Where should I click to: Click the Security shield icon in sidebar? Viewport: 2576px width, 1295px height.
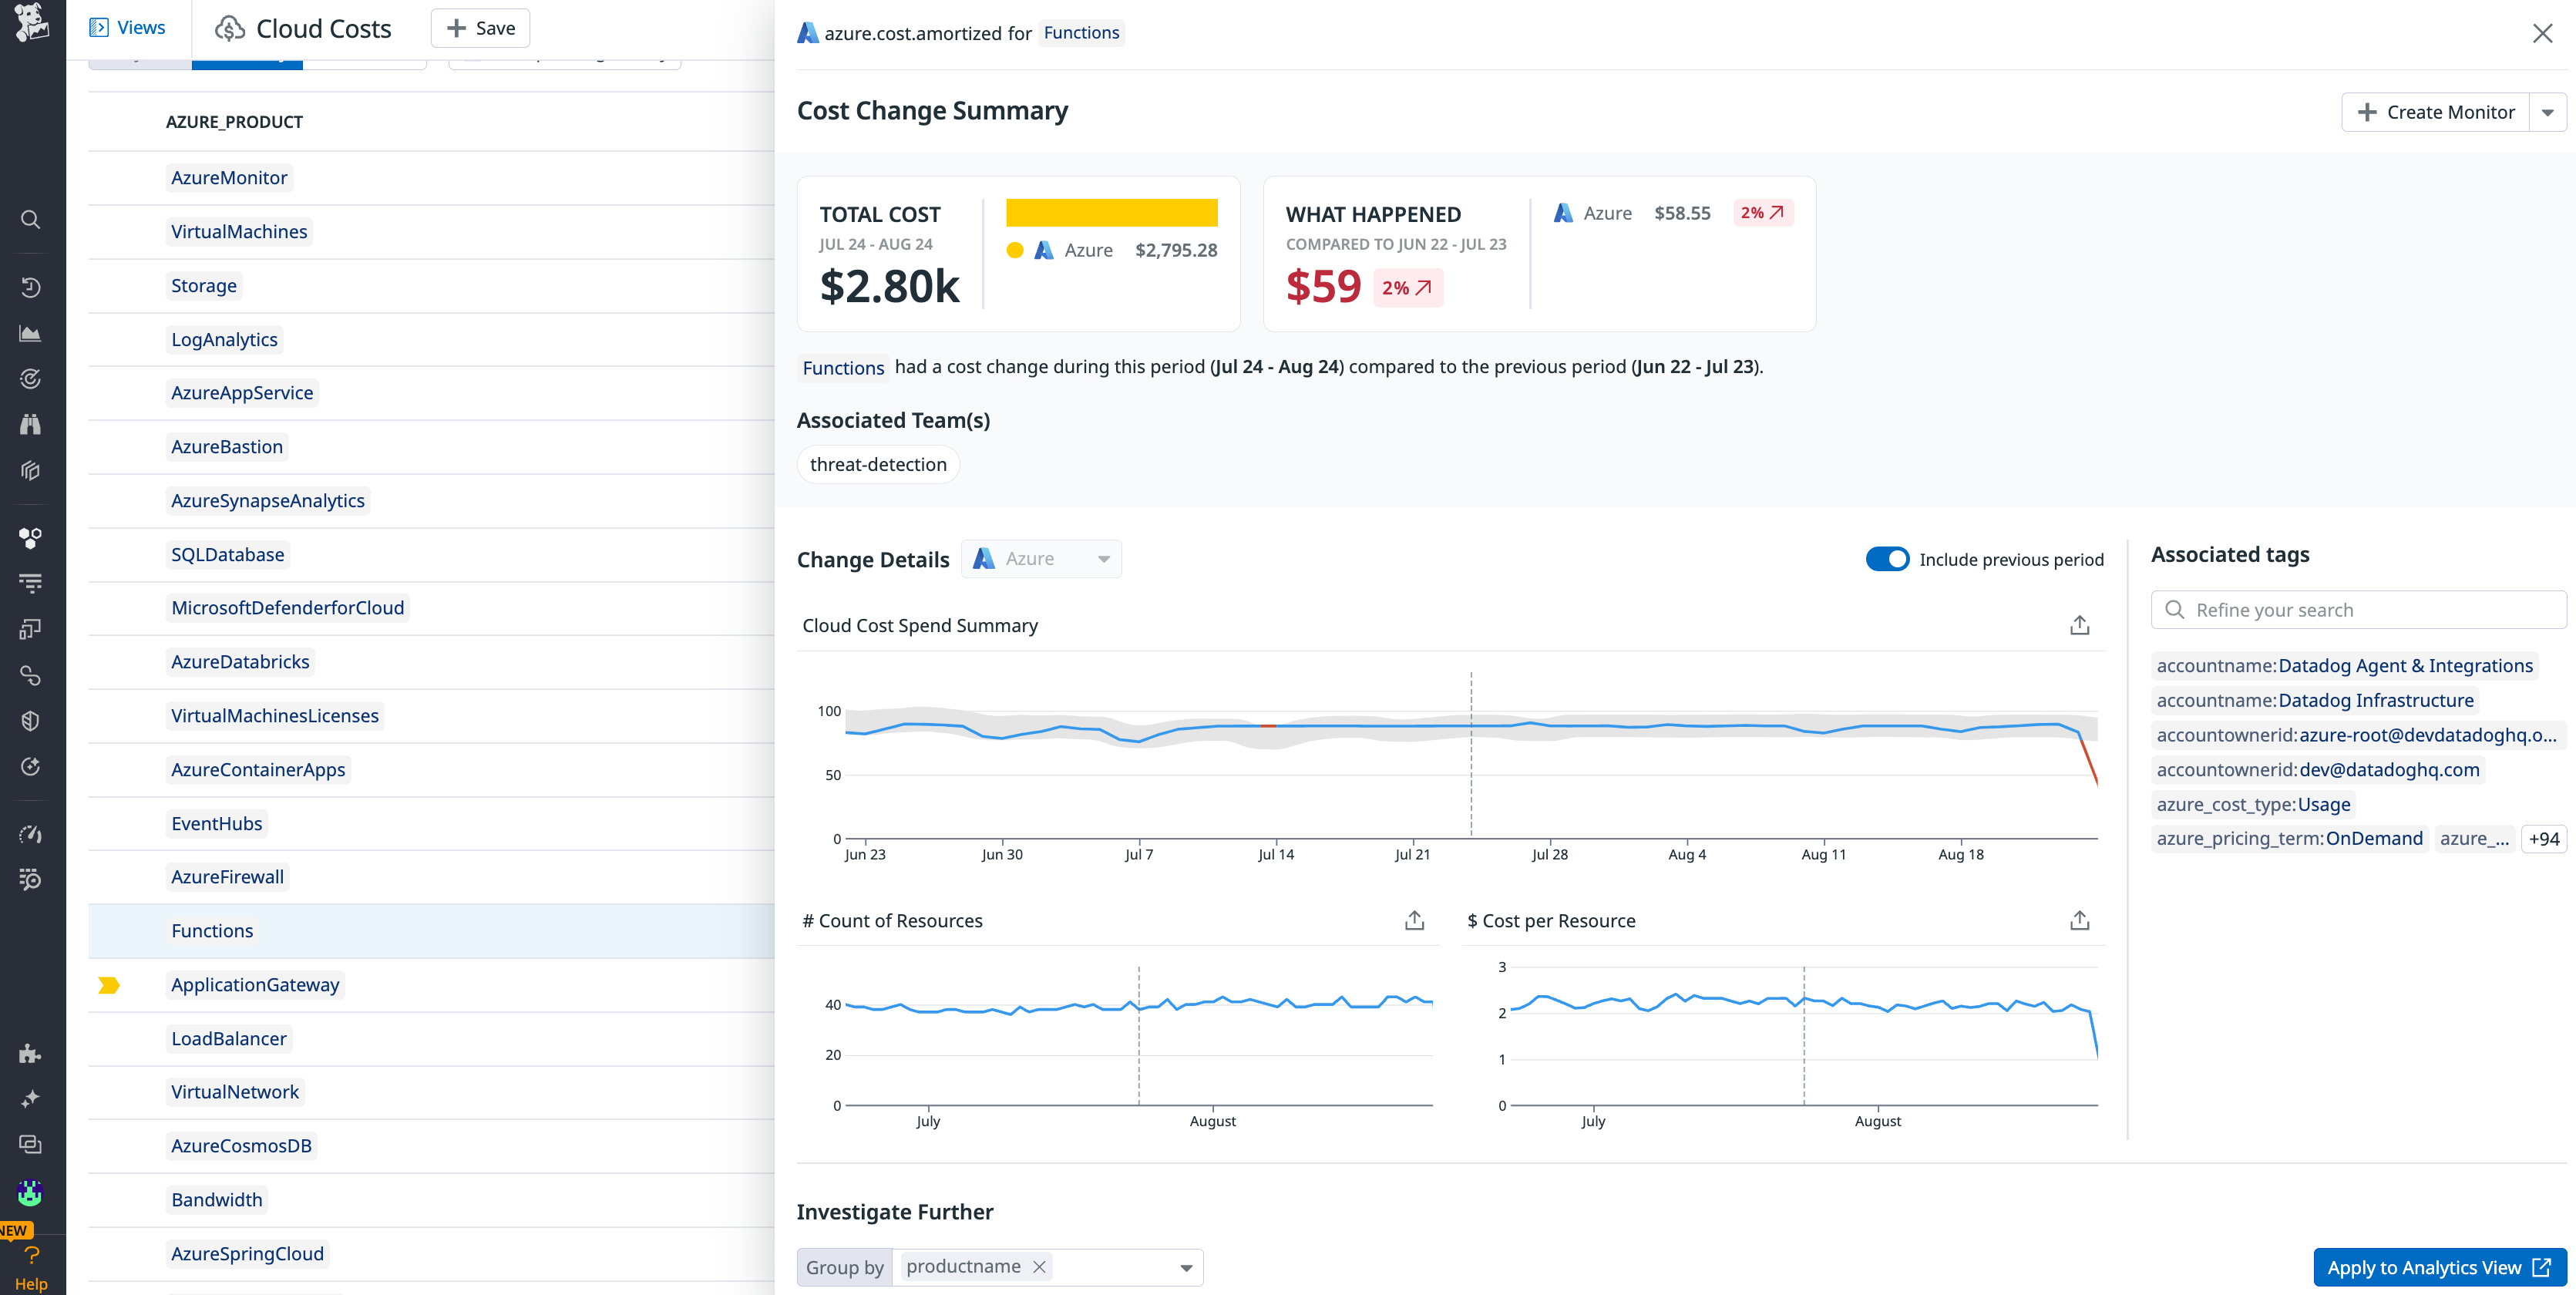31,720
